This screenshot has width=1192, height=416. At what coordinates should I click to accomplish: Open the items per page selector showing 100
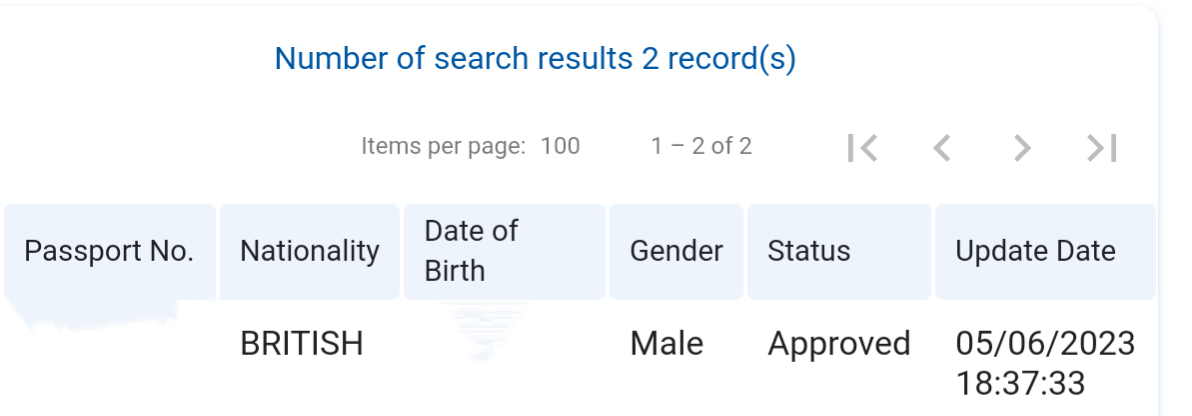point(560,146)
